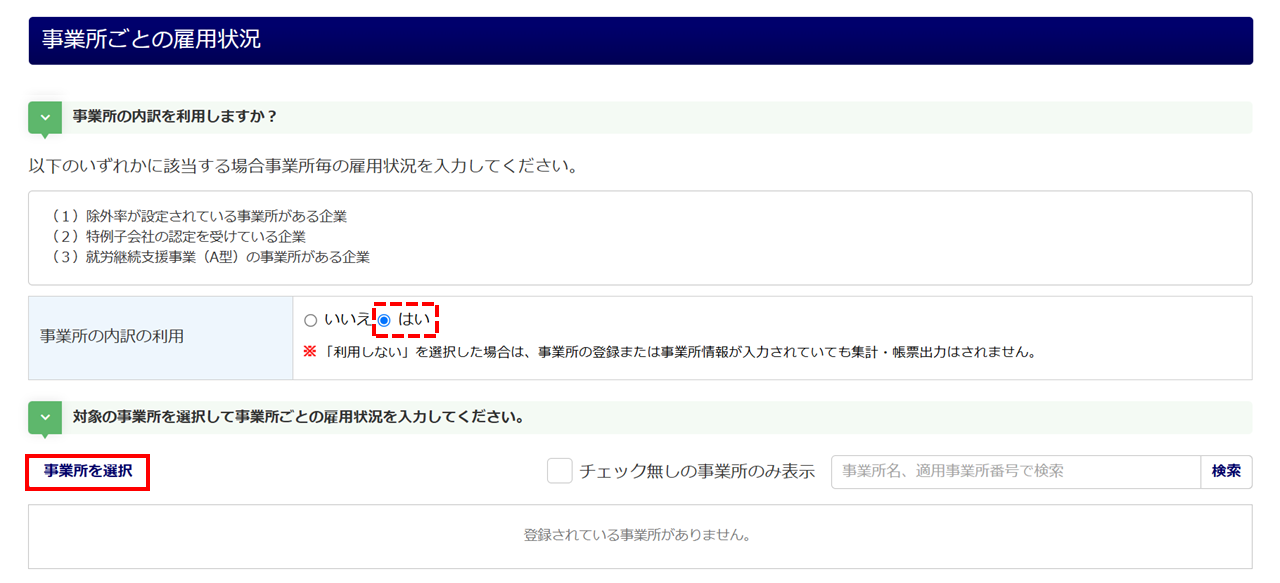
Task: Open the 事業所を選択 button
Action: tap(88, 471)
